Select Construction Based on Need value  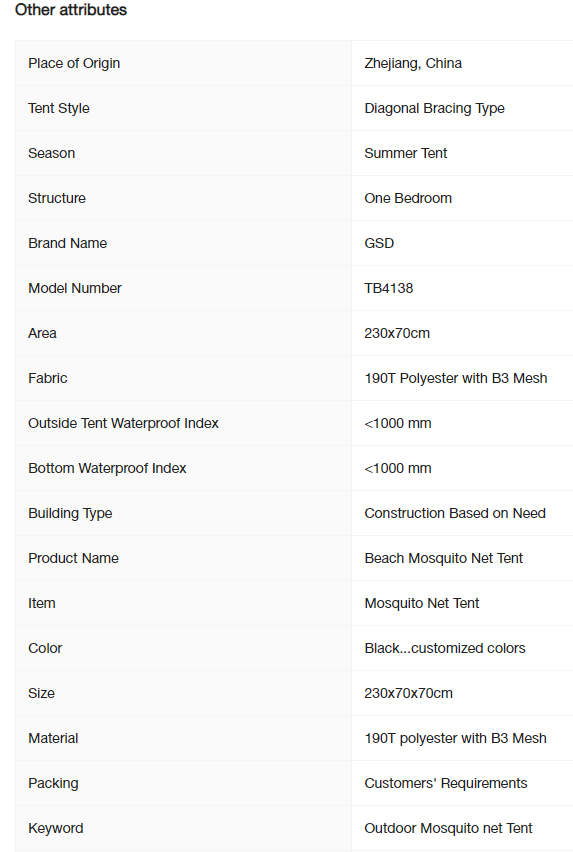(x=455, y=513)
